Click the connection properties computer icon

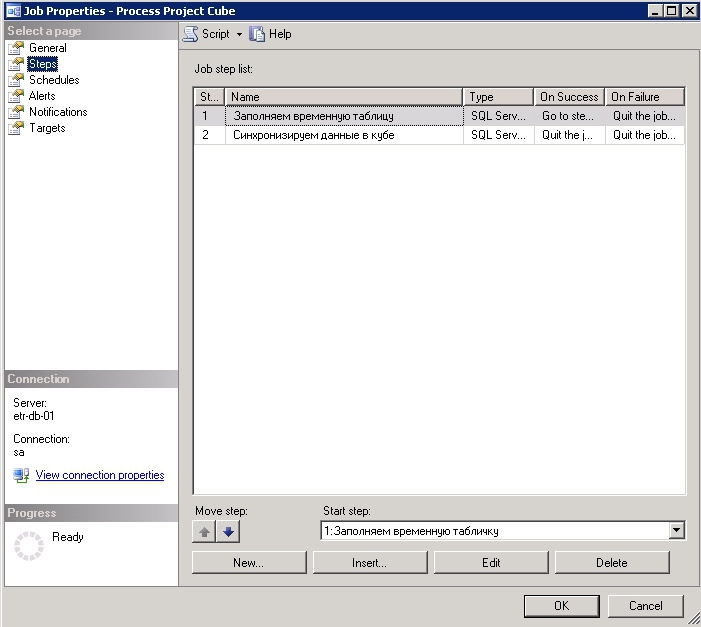pos(21,475)
